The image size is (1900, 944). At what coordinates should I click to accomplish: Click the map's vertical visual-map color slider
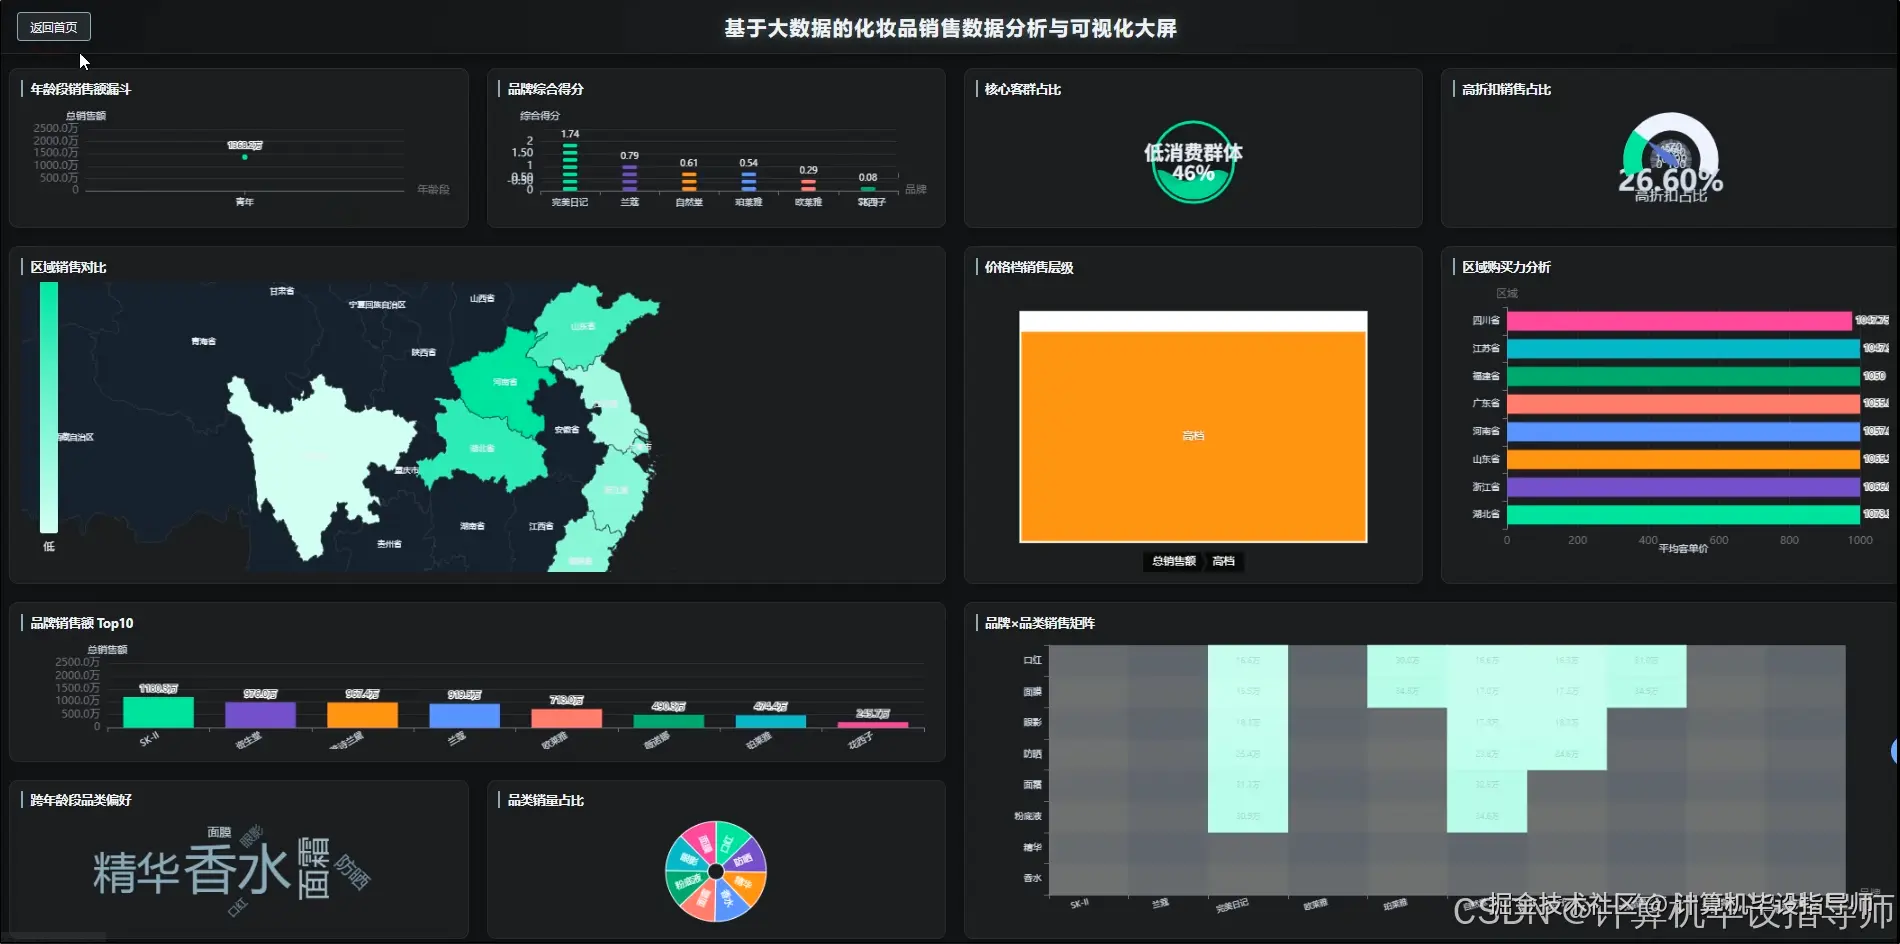click(x=49, y=407)
